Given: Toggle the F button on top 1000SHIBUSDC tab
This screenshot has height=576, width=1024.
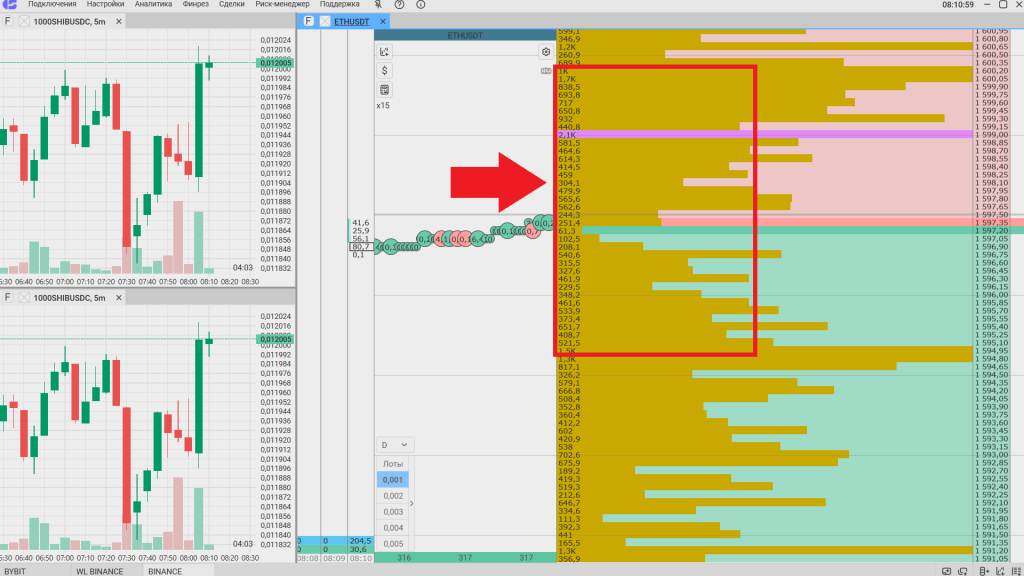Looking at the screenshot, I should 8,20.
